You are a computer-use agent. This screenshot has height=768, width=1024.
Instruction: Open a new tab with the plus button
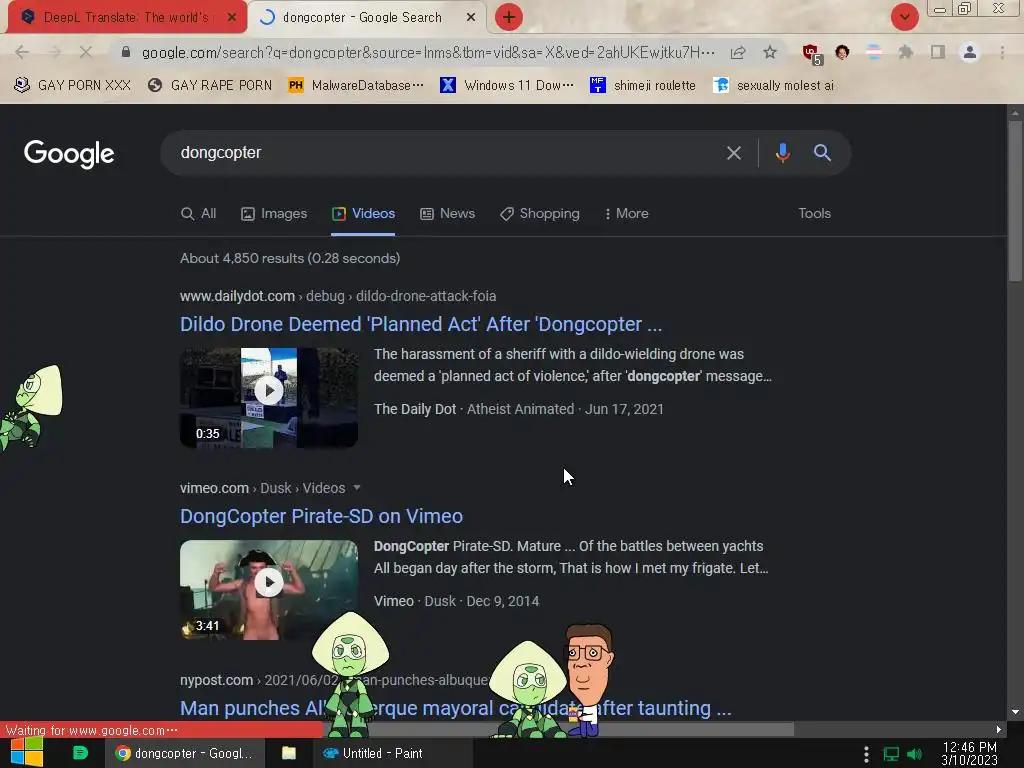509,17
